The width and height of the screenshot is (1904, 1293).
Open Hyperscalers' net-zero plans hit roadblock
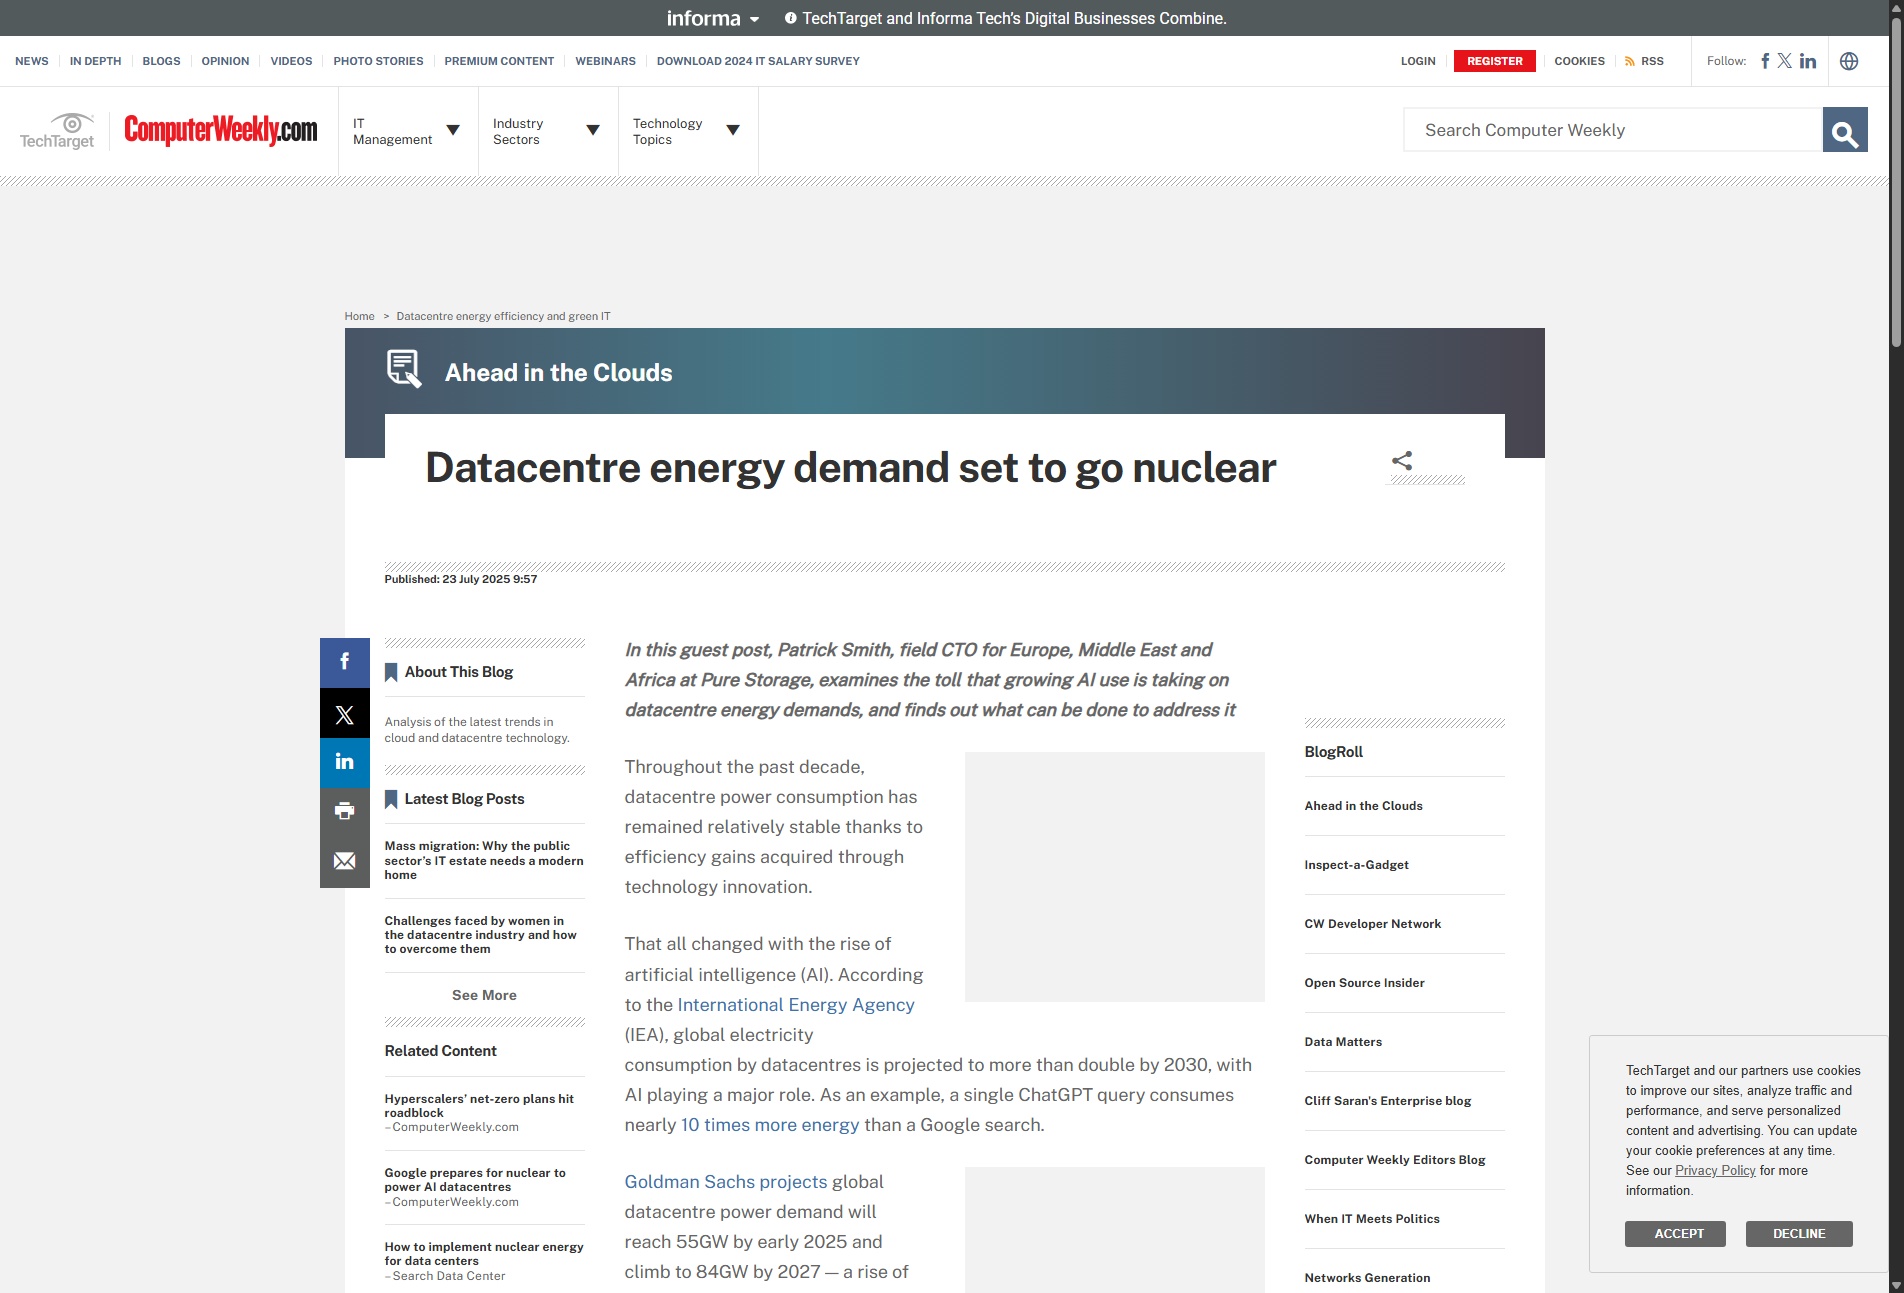click(479, 1105)
